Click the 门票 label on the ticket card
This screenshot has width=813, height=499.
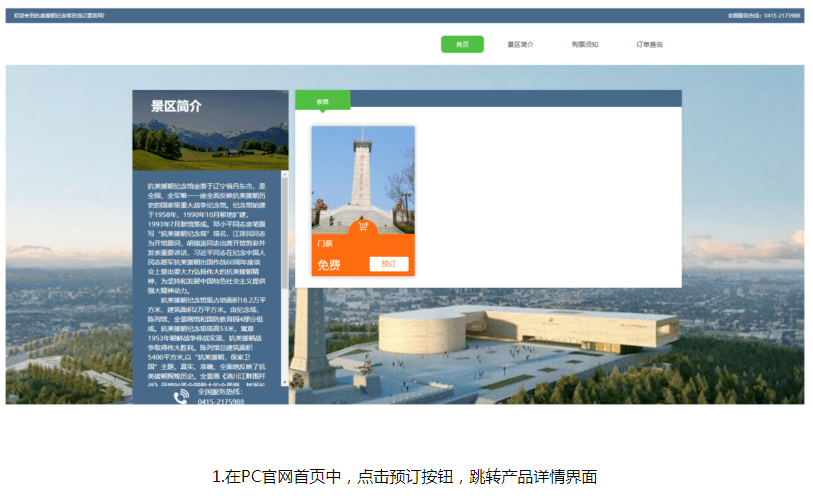tap(325, 244)
